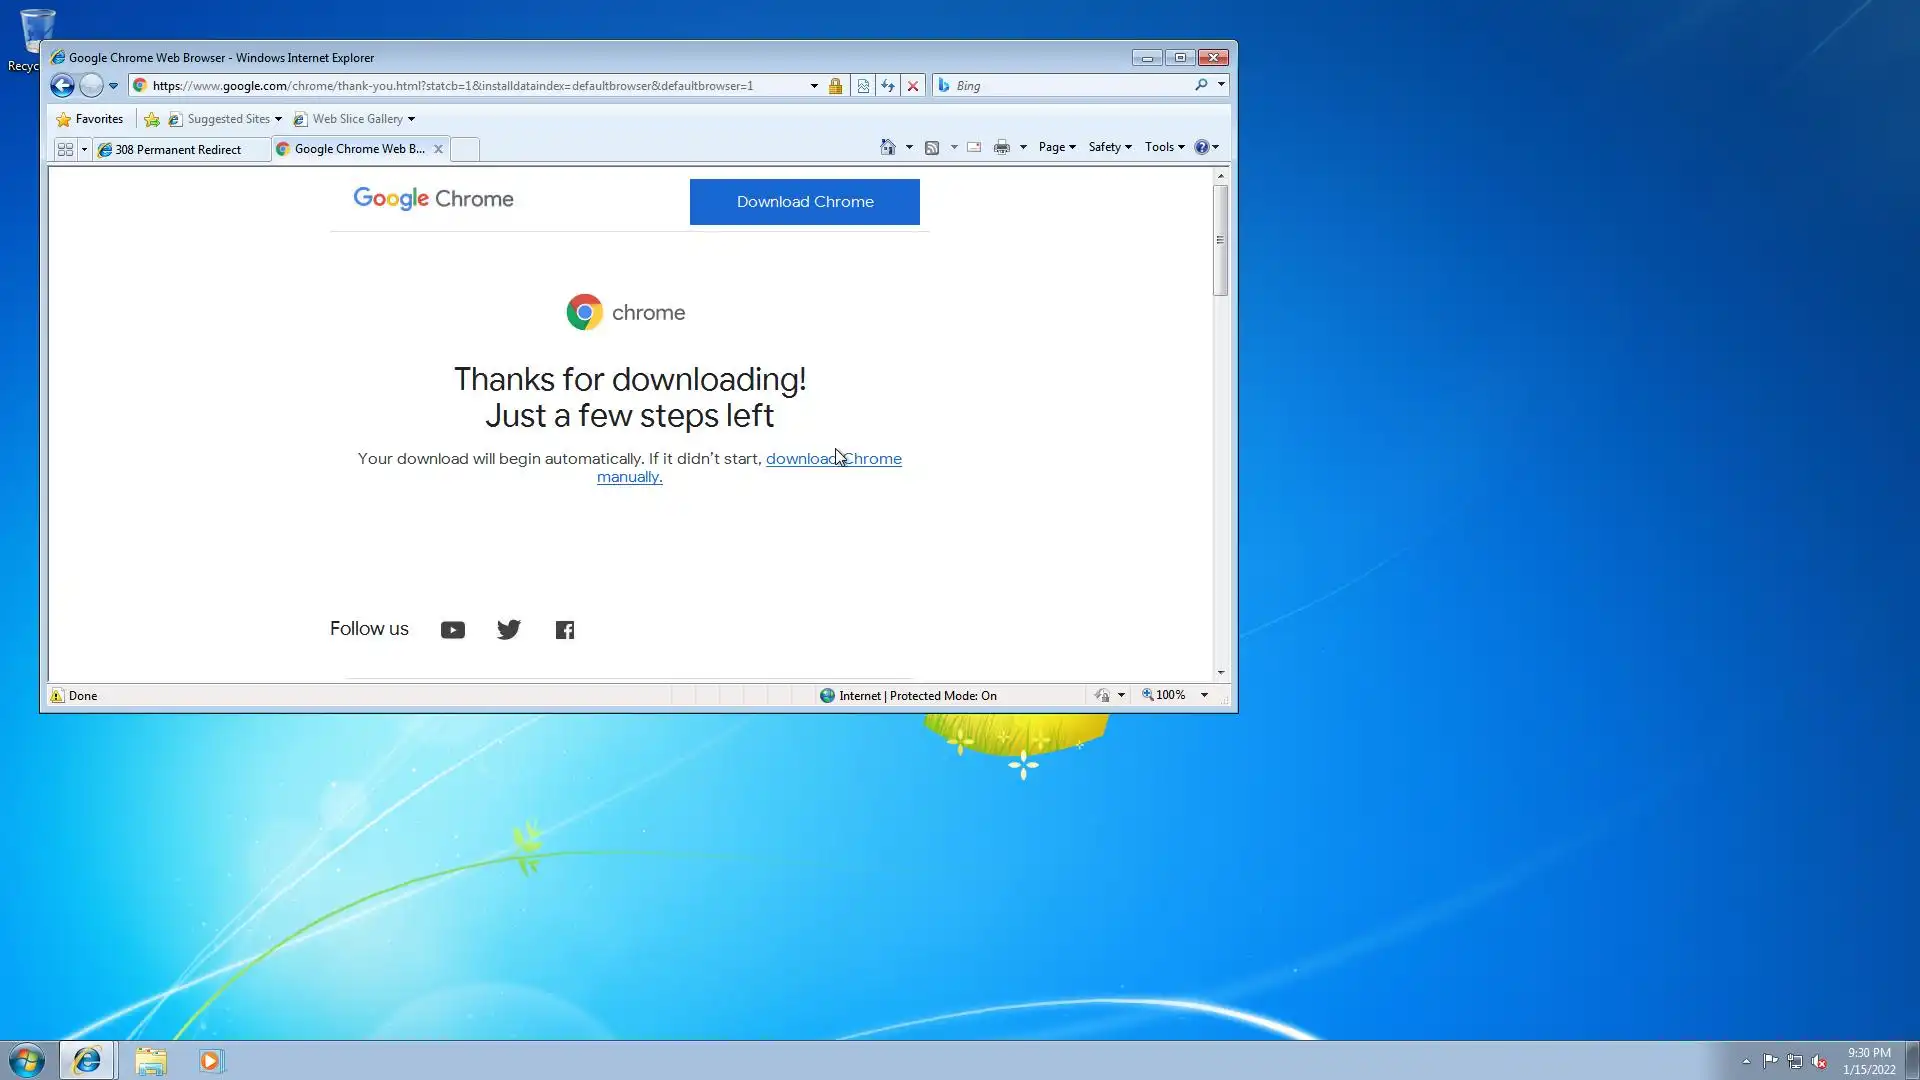Open the Tools menu
1920x1080 pixels.
point(1164,147)
